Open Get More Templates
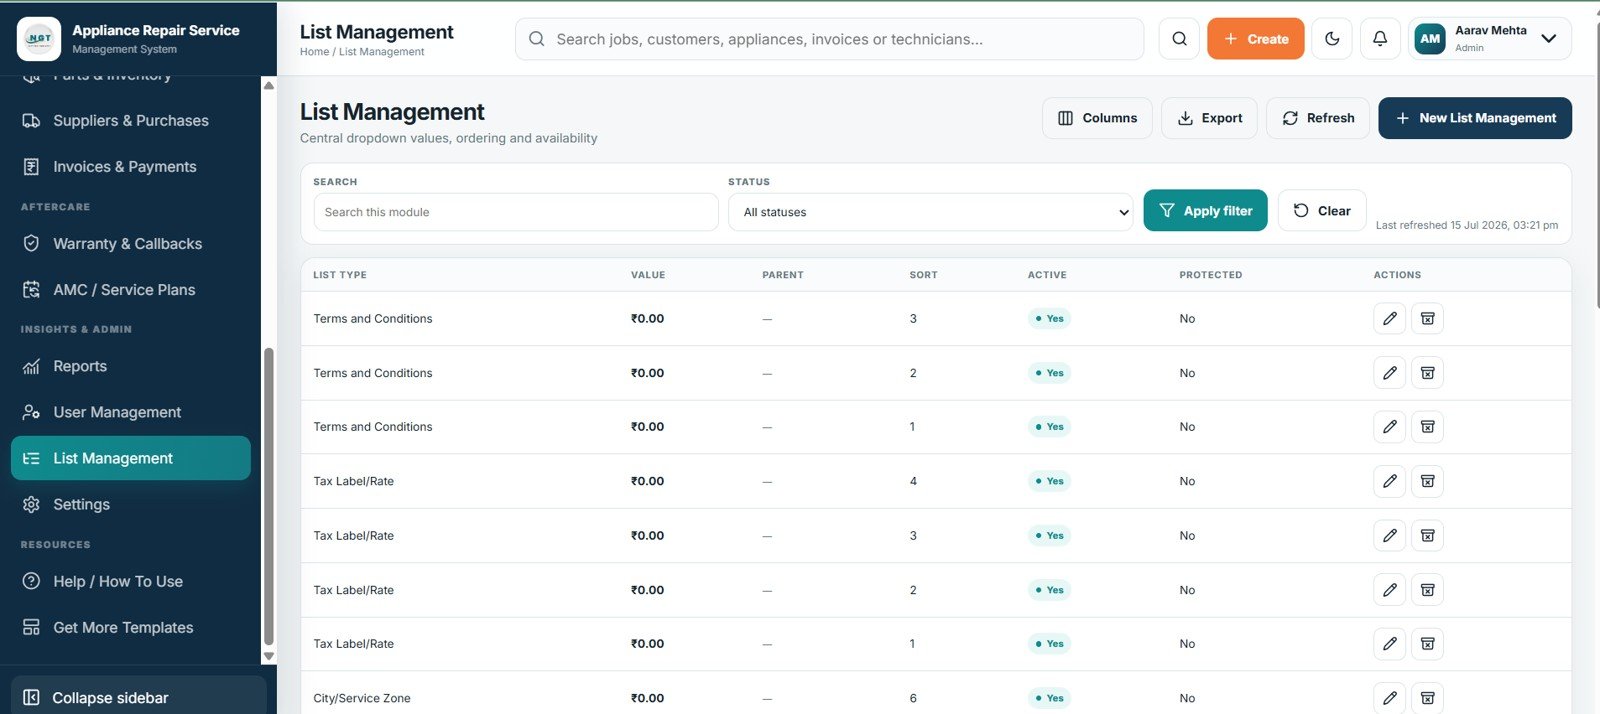This screenshot has width=1600, height=714. 131,627
